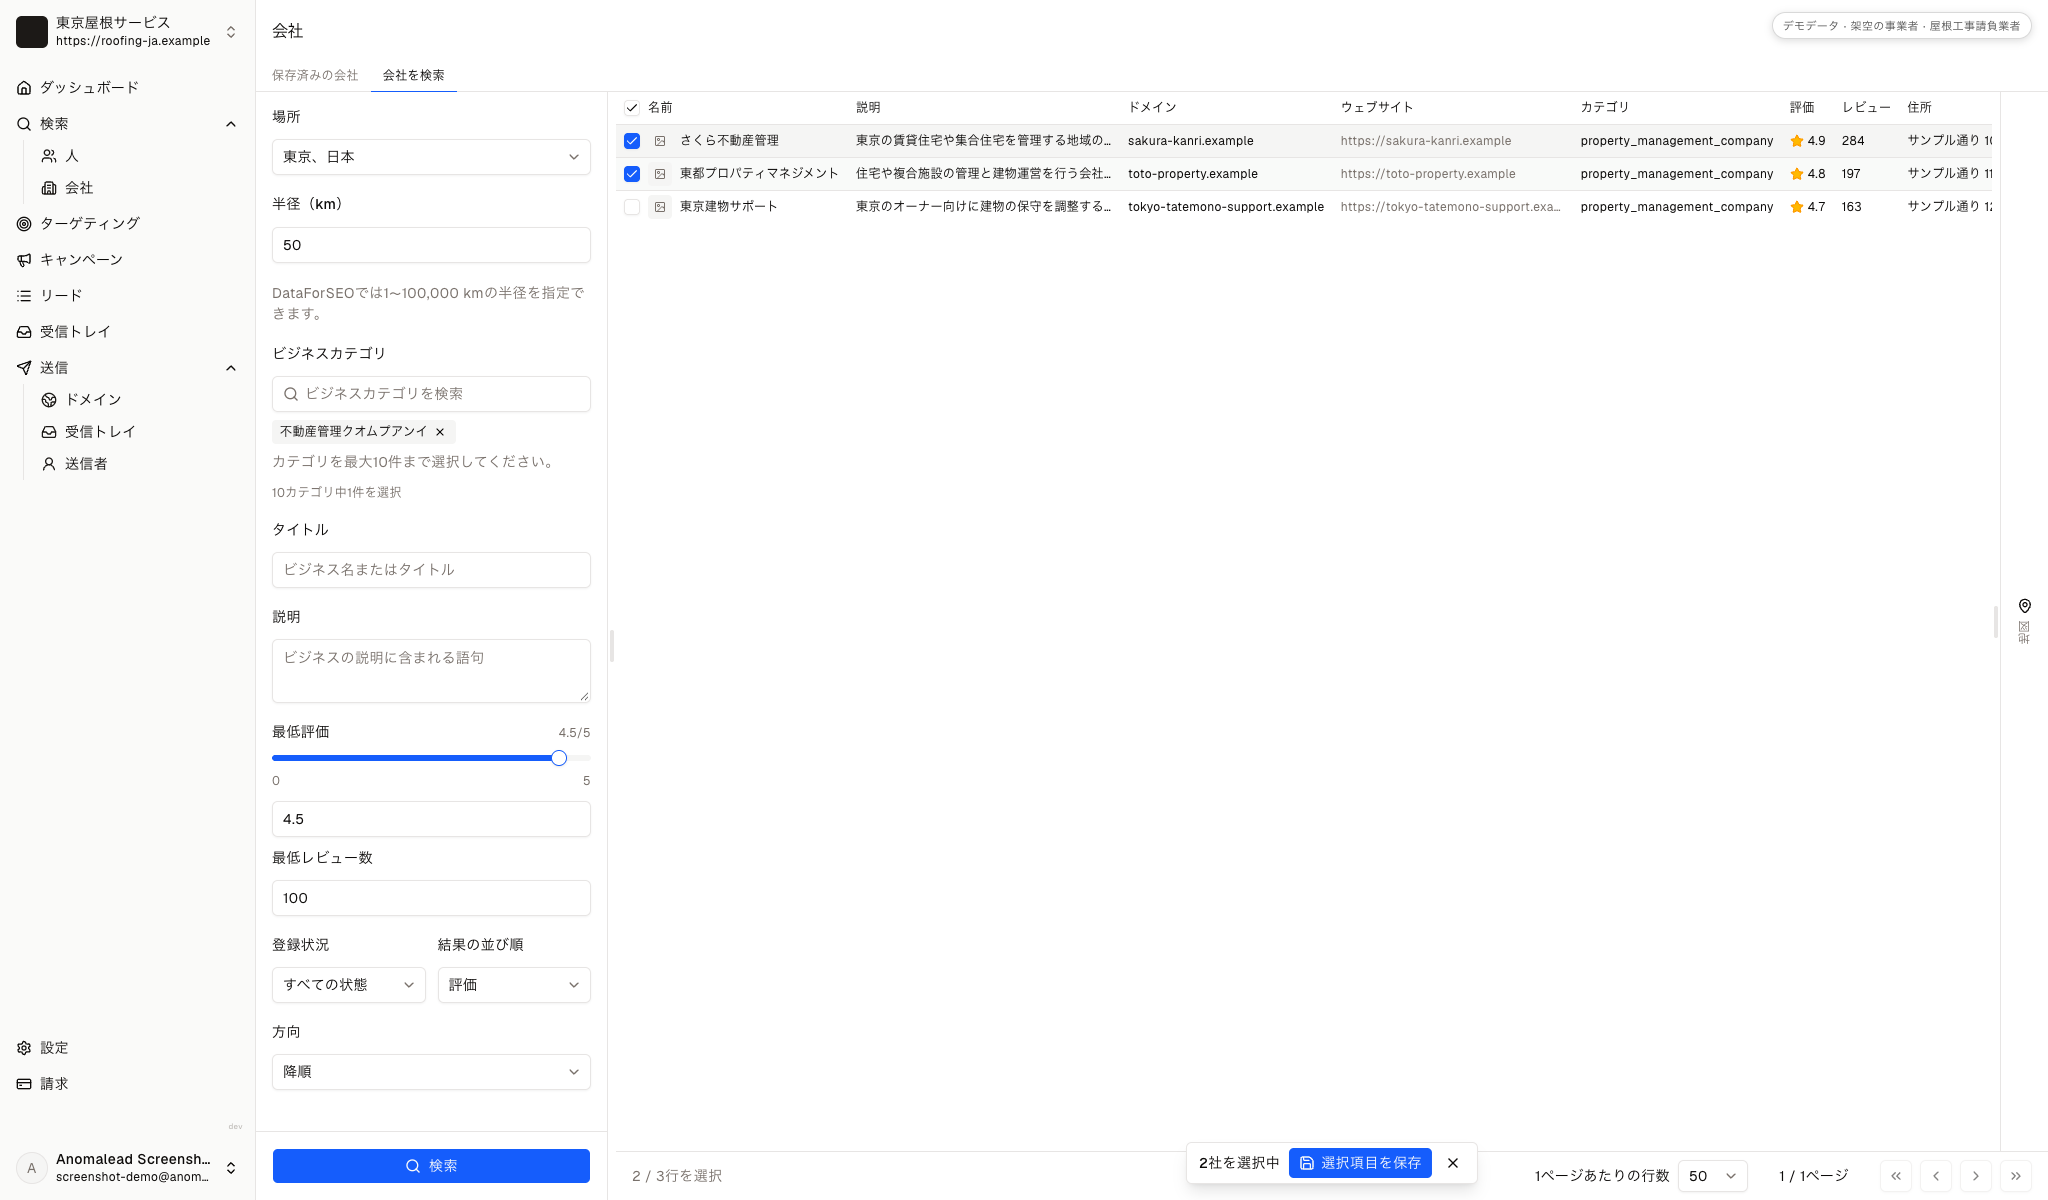Adjust the 最低評価 slider handle
Viewport: 2048px width, 1200px height.
[559, 758]
